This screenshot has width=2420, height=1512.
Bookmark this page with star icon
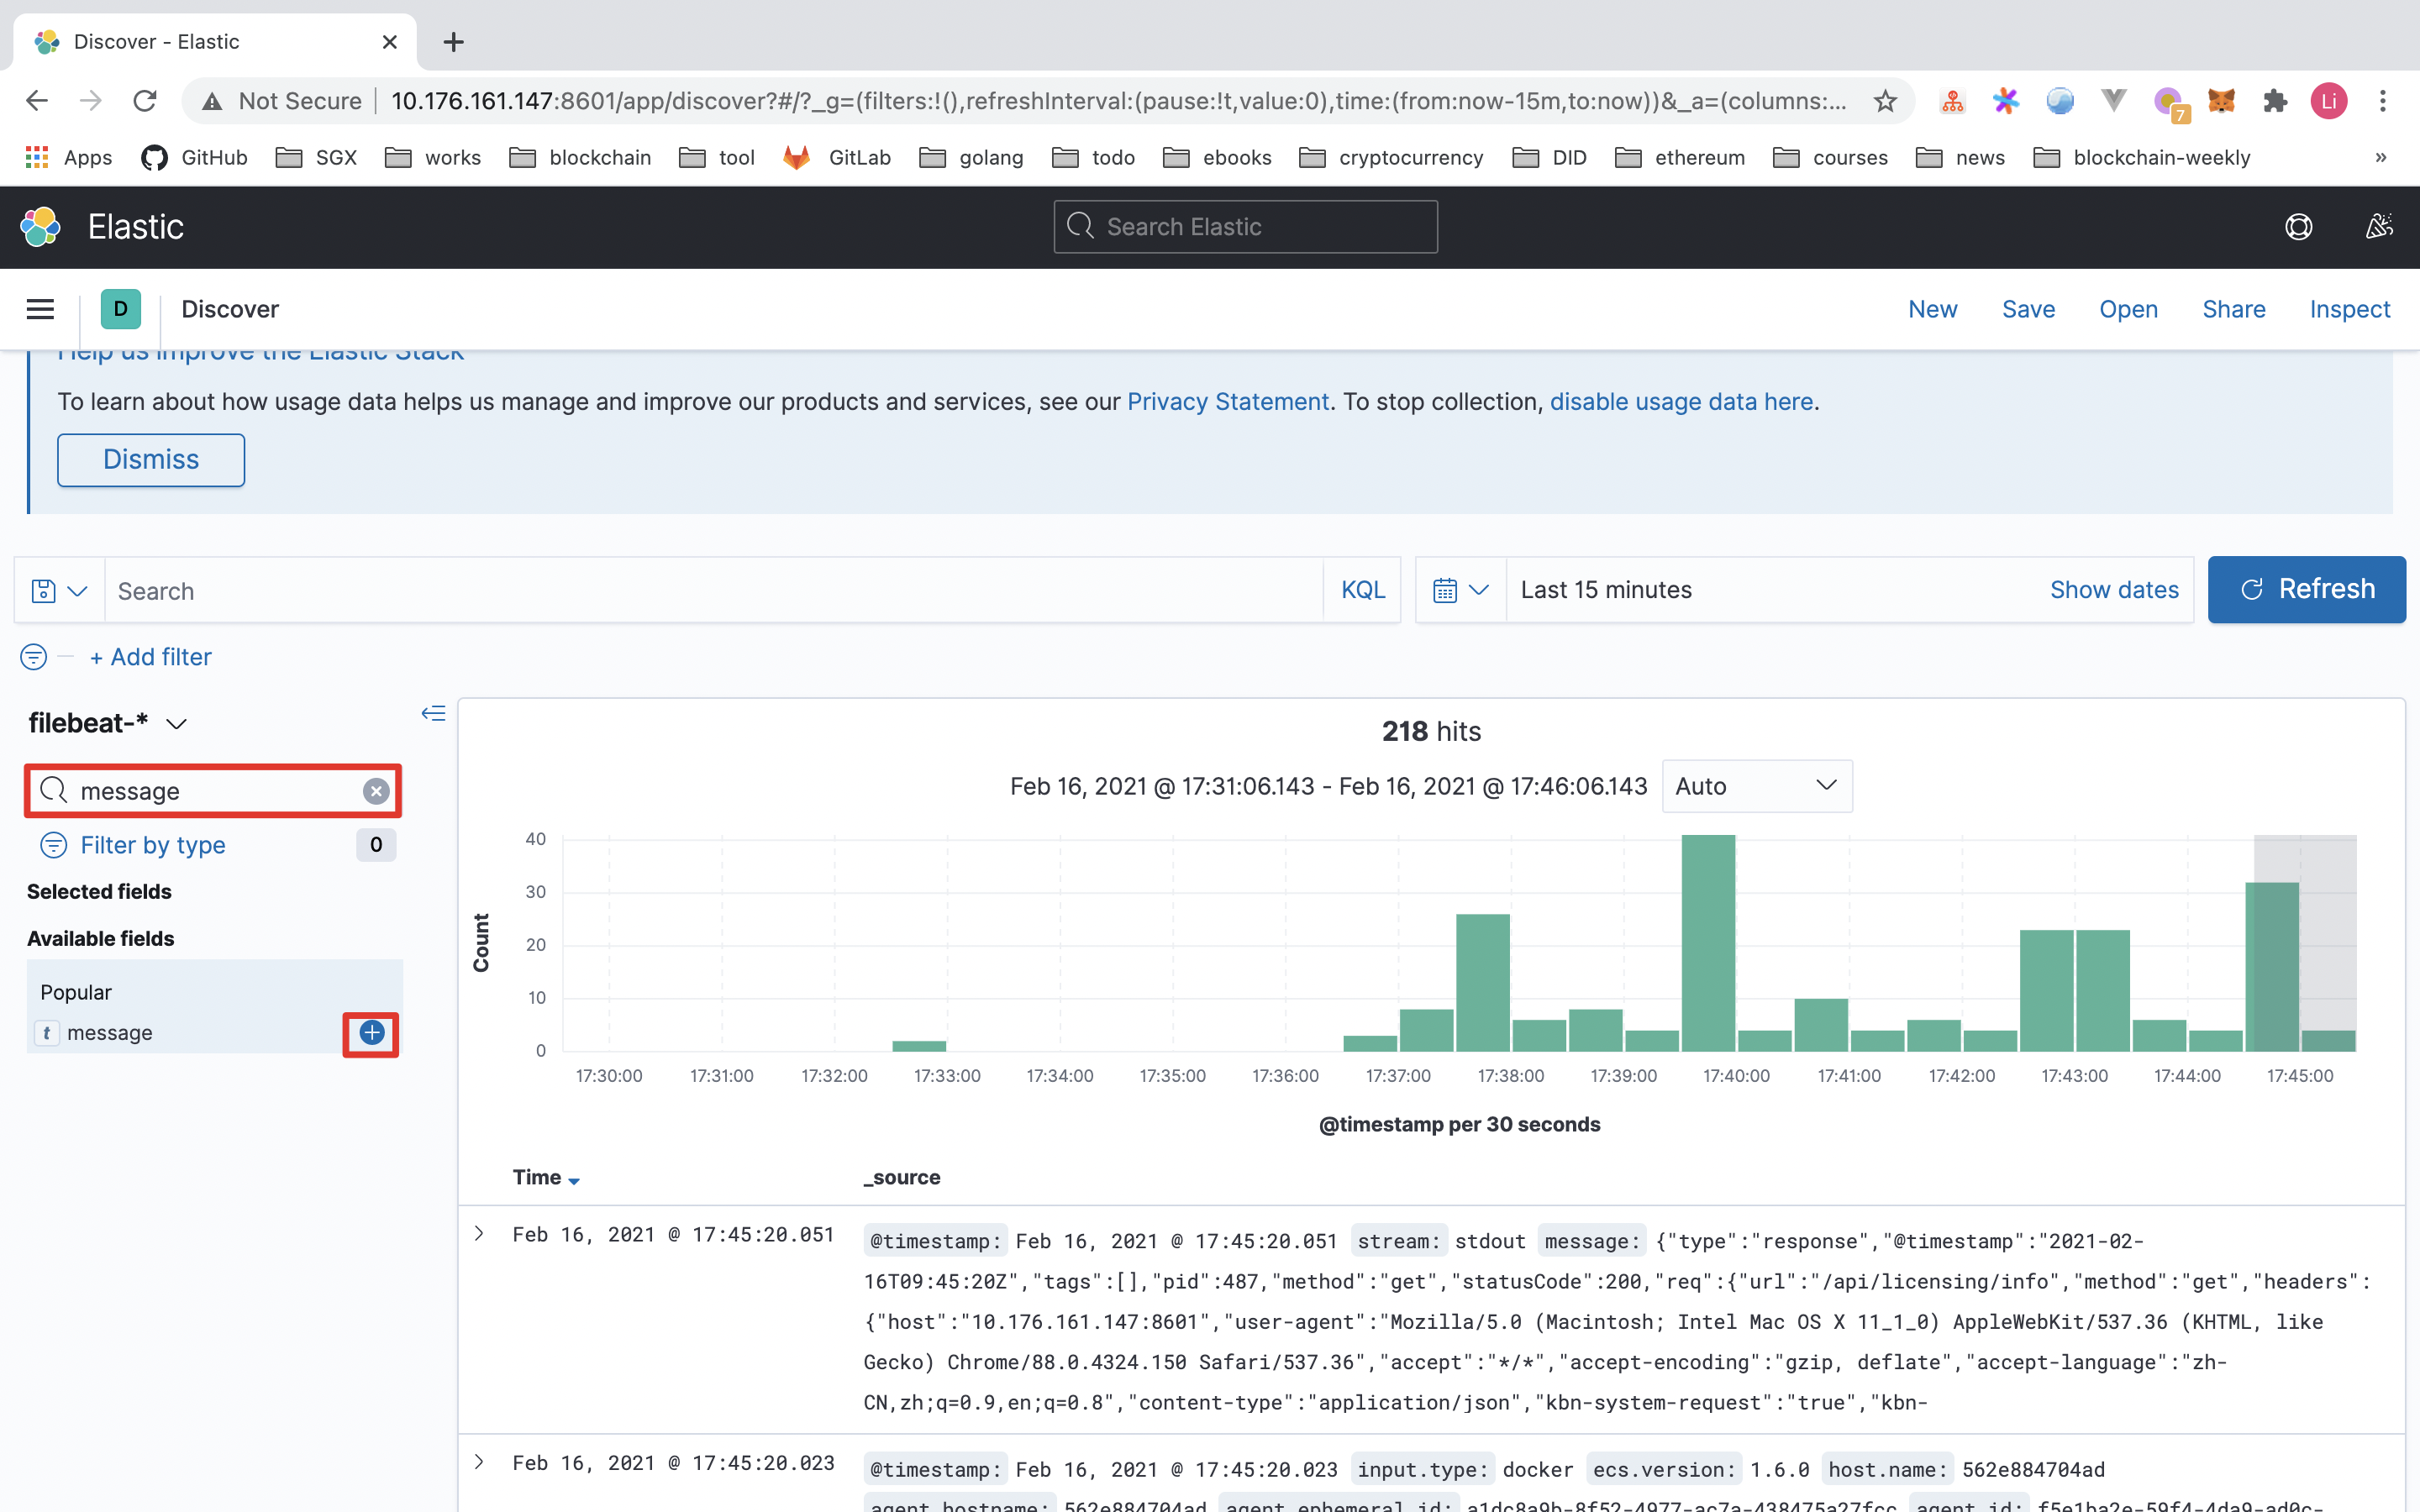click(x=1885, y=101)
